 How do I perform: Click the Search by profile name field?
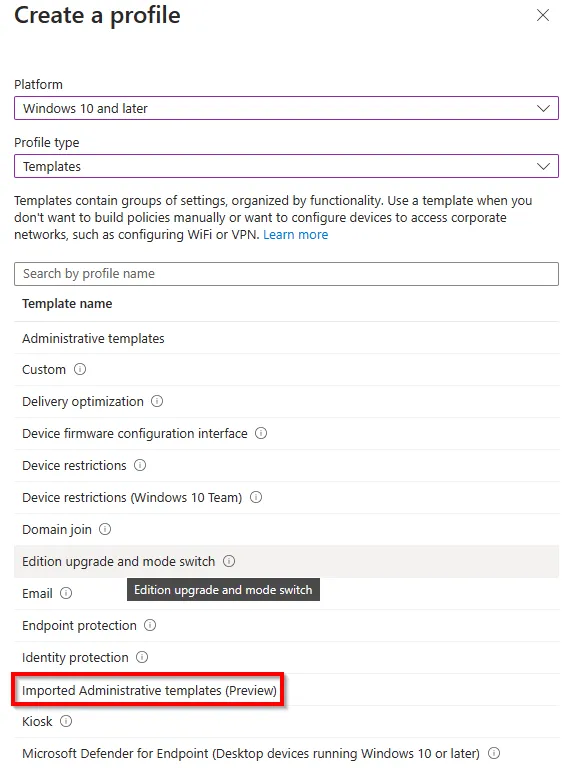pyautogui.click(x=286, y=274)
